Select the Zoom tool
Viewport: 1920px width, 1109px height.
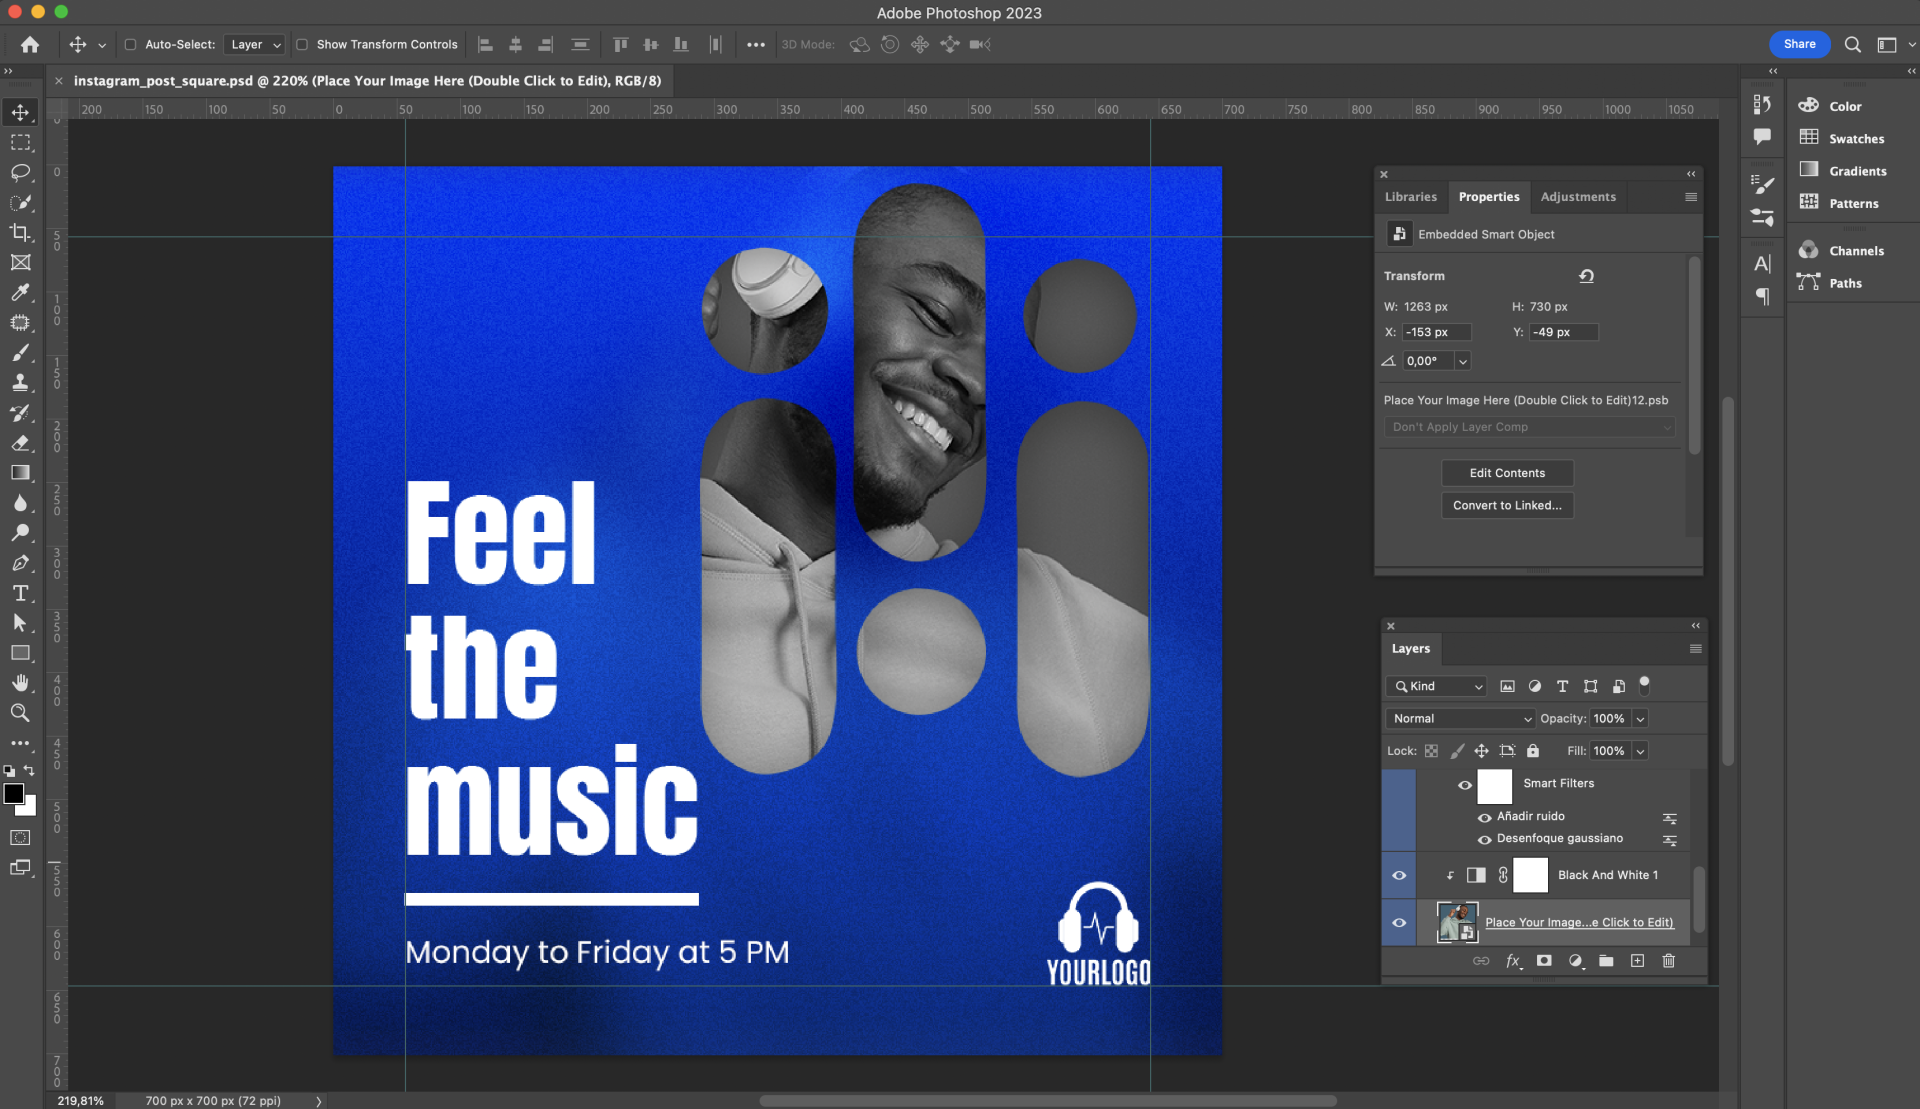(20, 712)
